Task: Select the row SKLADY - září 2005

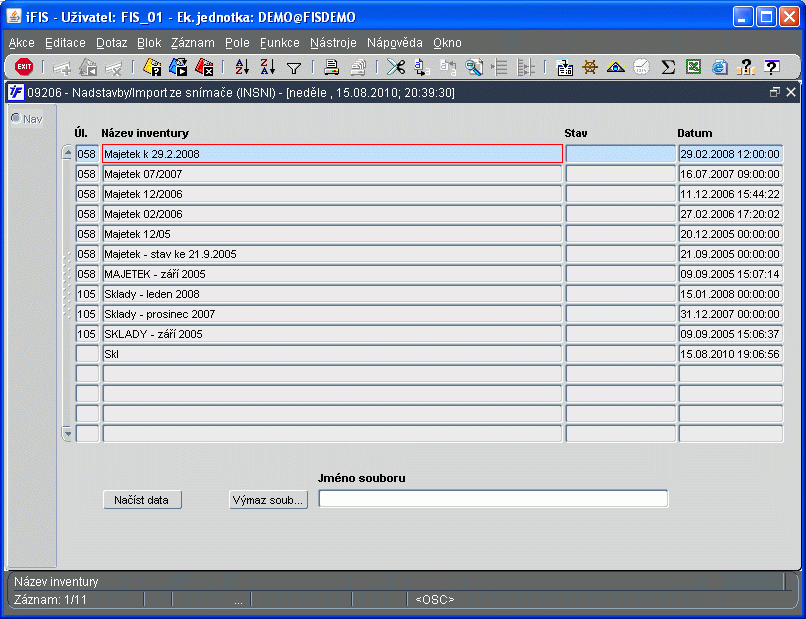Action: (332, 334)
